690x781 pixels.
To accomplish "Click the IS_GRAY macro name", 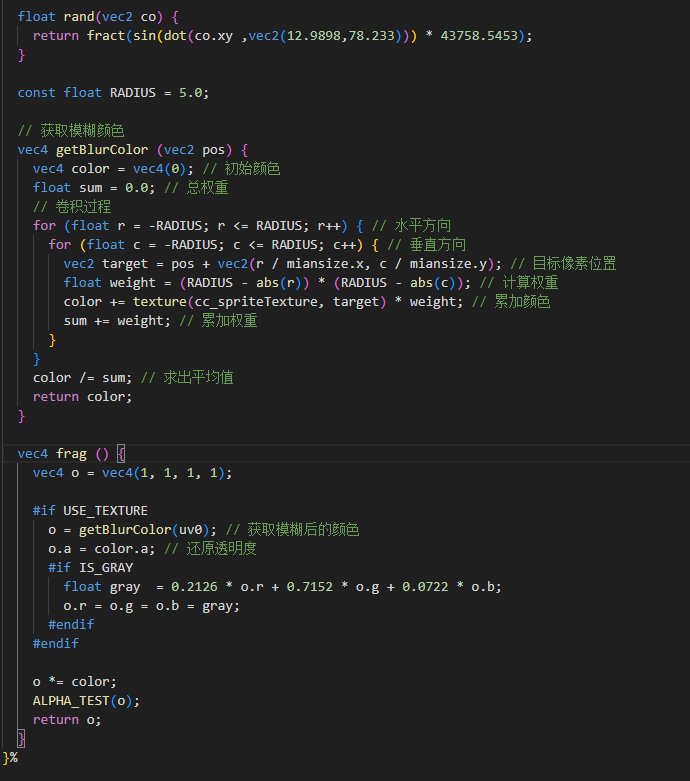I will click(x=106, y=567).
